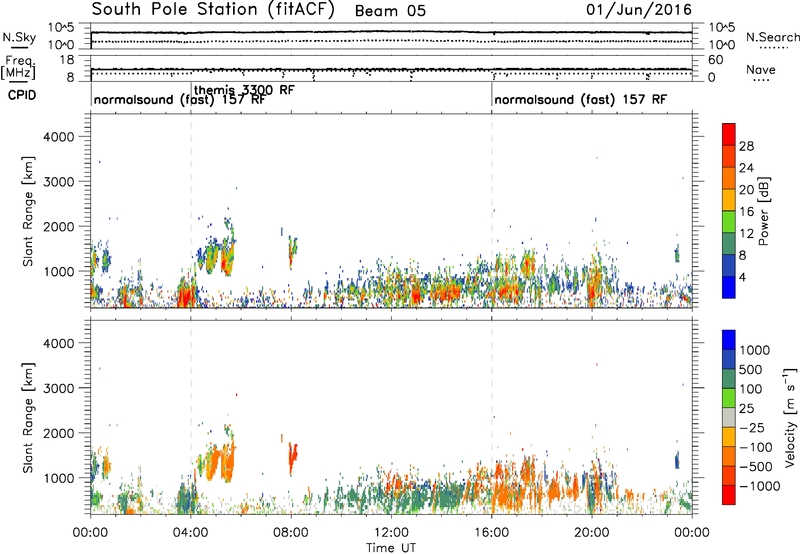Click the '28' tick on the Power colorbar
Viewport: 800px width, 554px height.
746,146
